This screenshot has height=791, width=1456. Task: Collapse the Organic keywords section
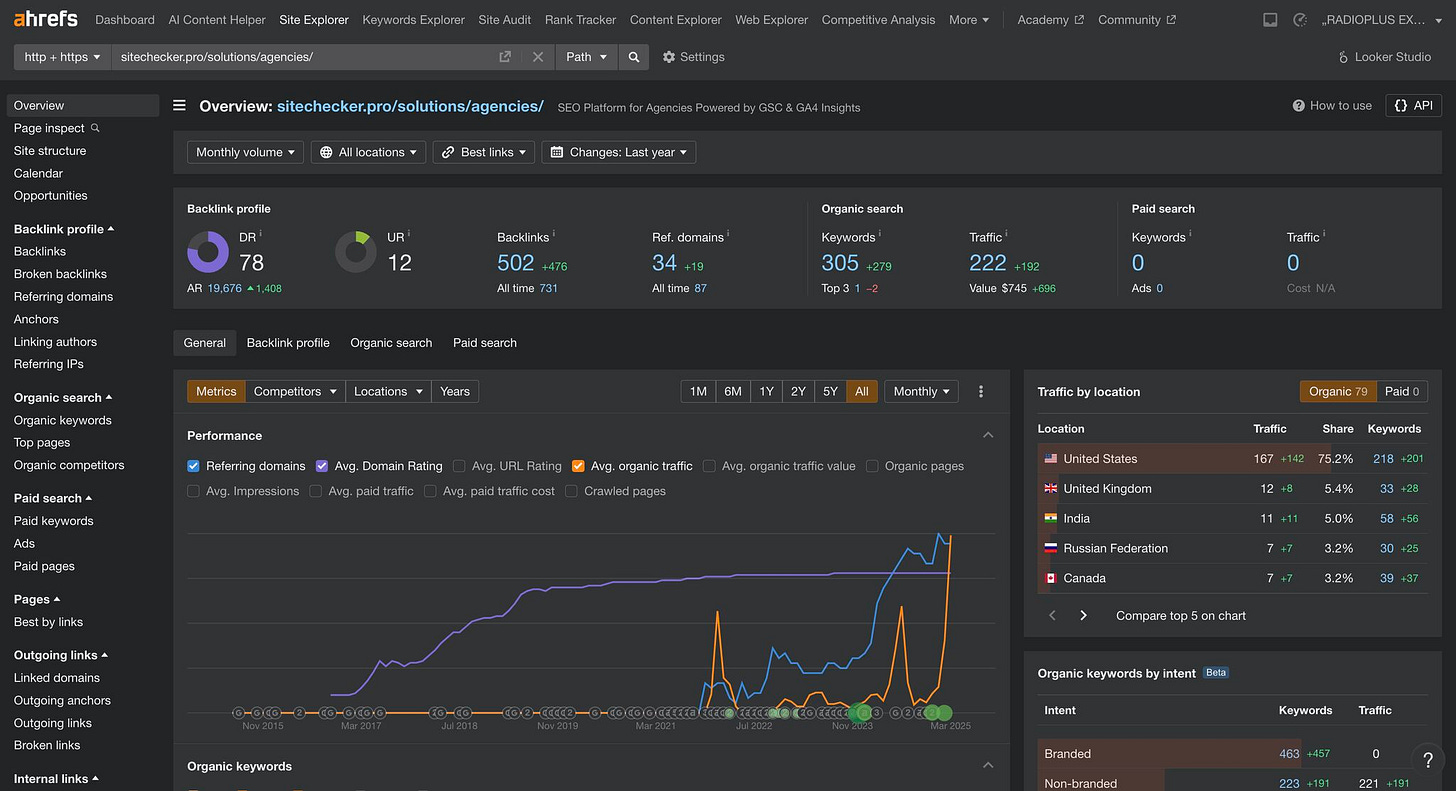[x=988, y=765]
